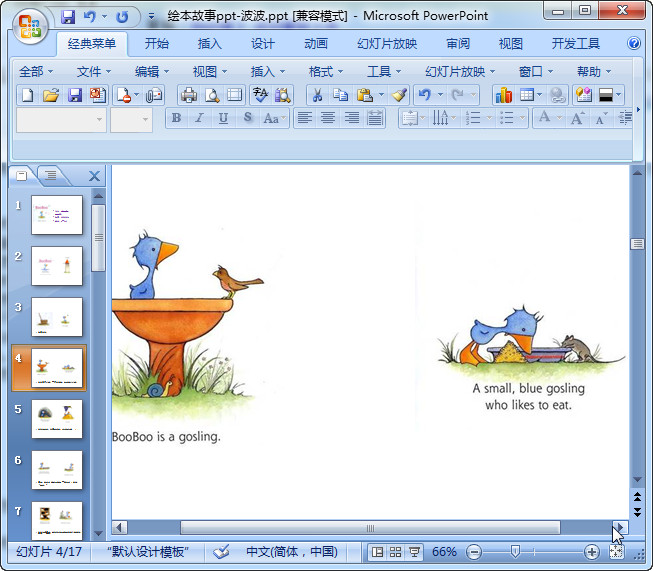
Task: Create a new blank presentation icon
Action: tap(27, 95)
